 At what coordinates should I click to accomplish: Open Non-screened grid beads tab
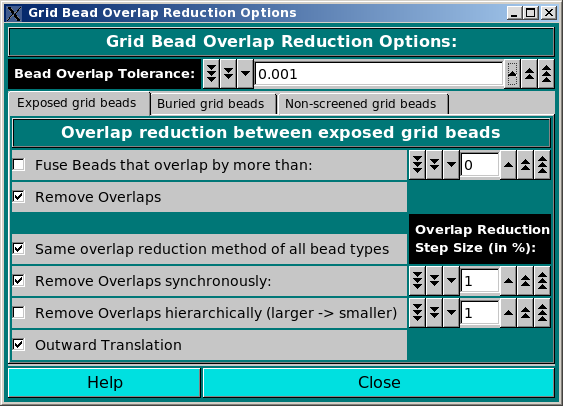(363, 104)
